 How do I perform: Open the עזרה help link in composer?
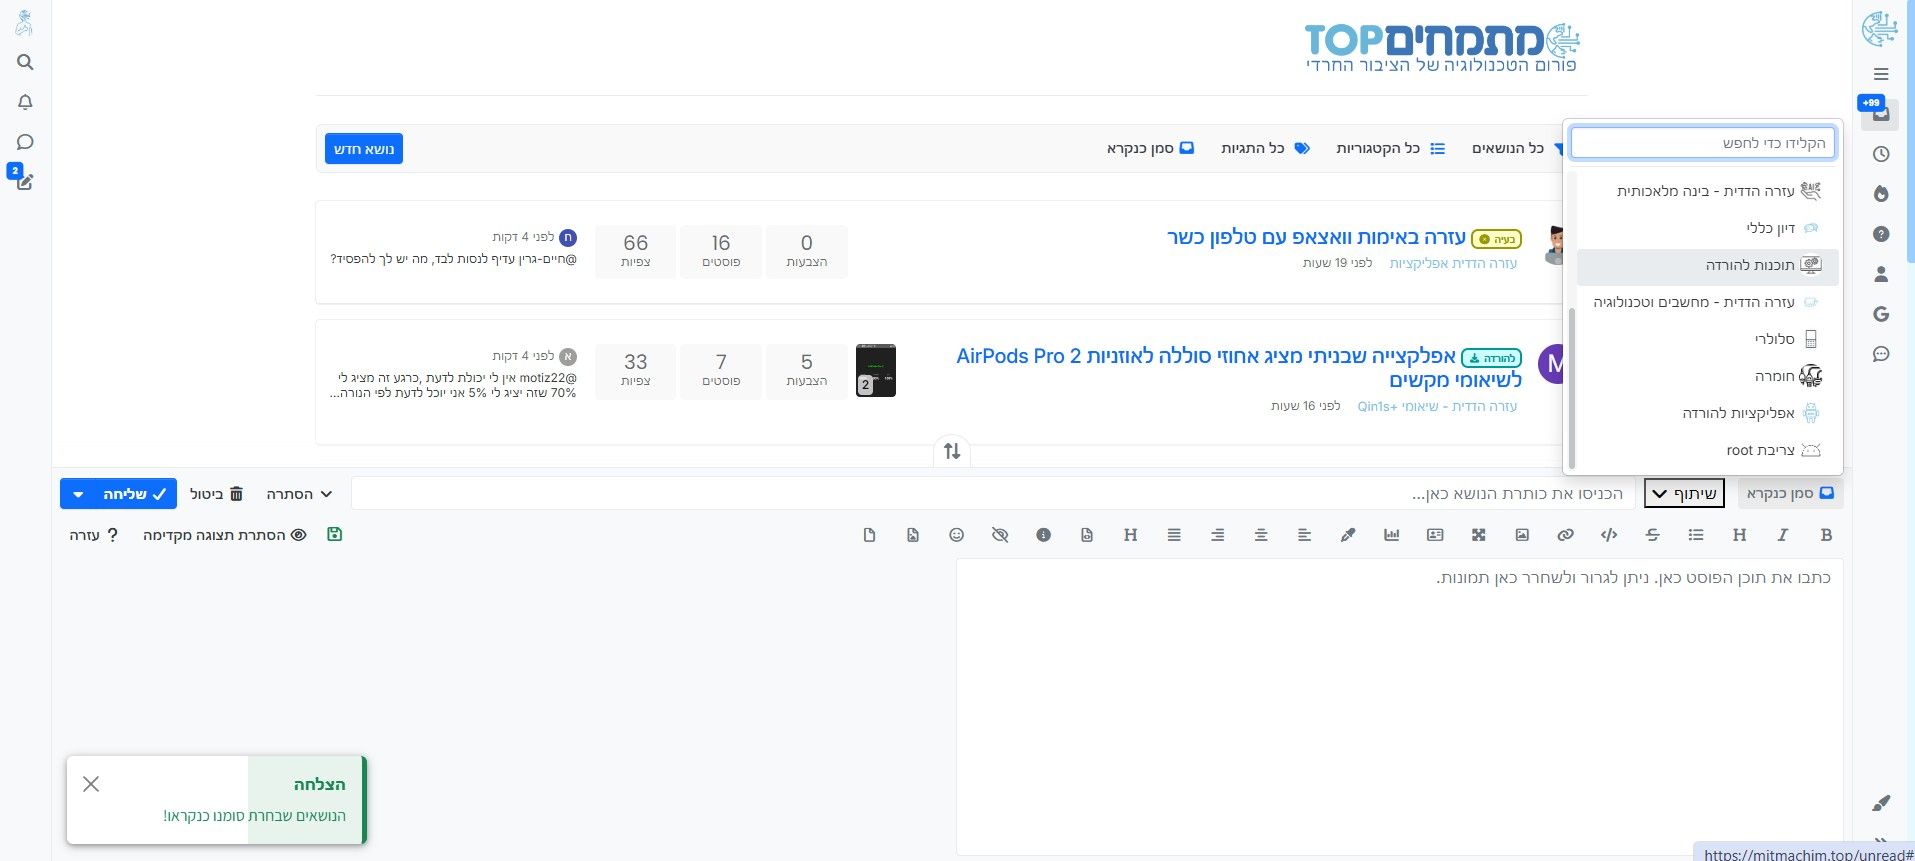click(93, 535)
